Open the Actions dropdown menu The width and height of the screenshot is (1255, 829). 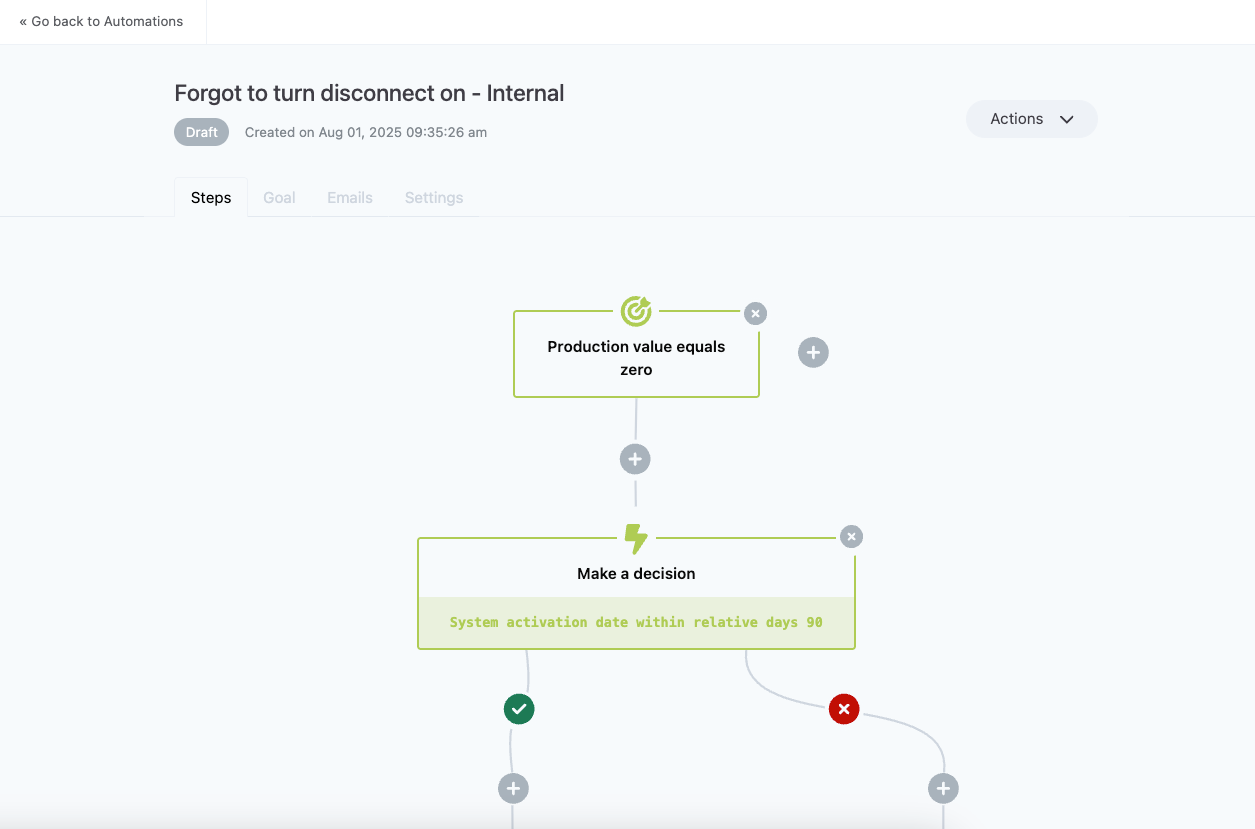1031,119
